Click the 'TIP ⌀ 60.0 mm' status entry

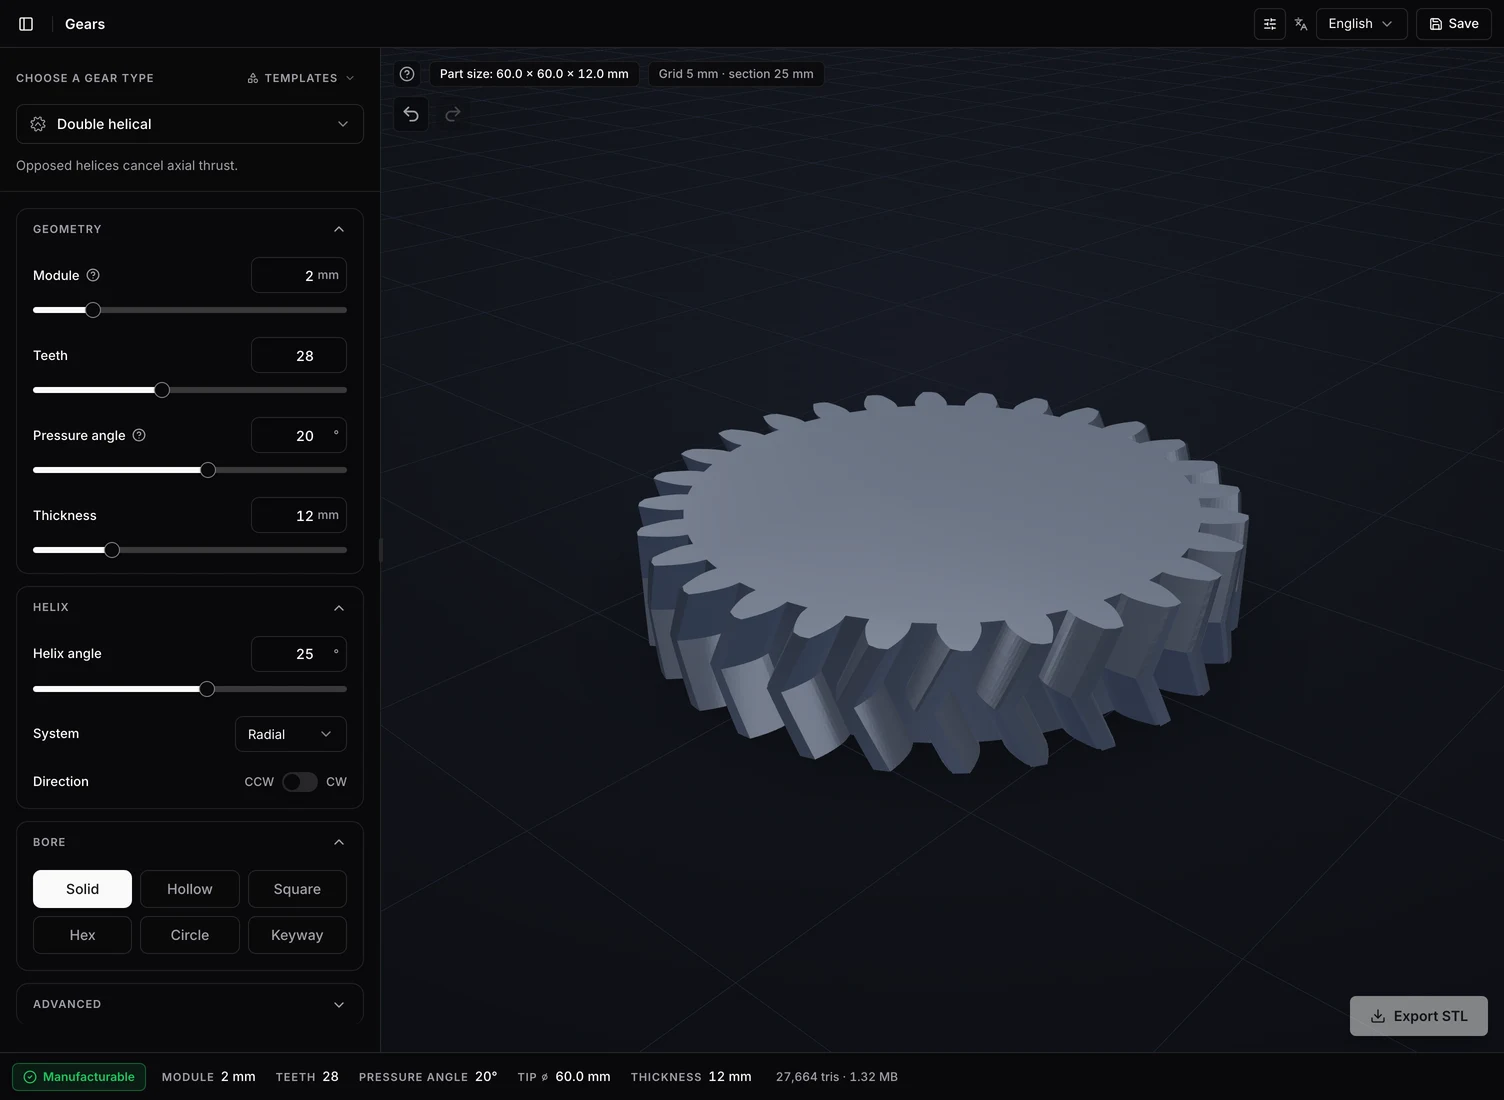564,1077
